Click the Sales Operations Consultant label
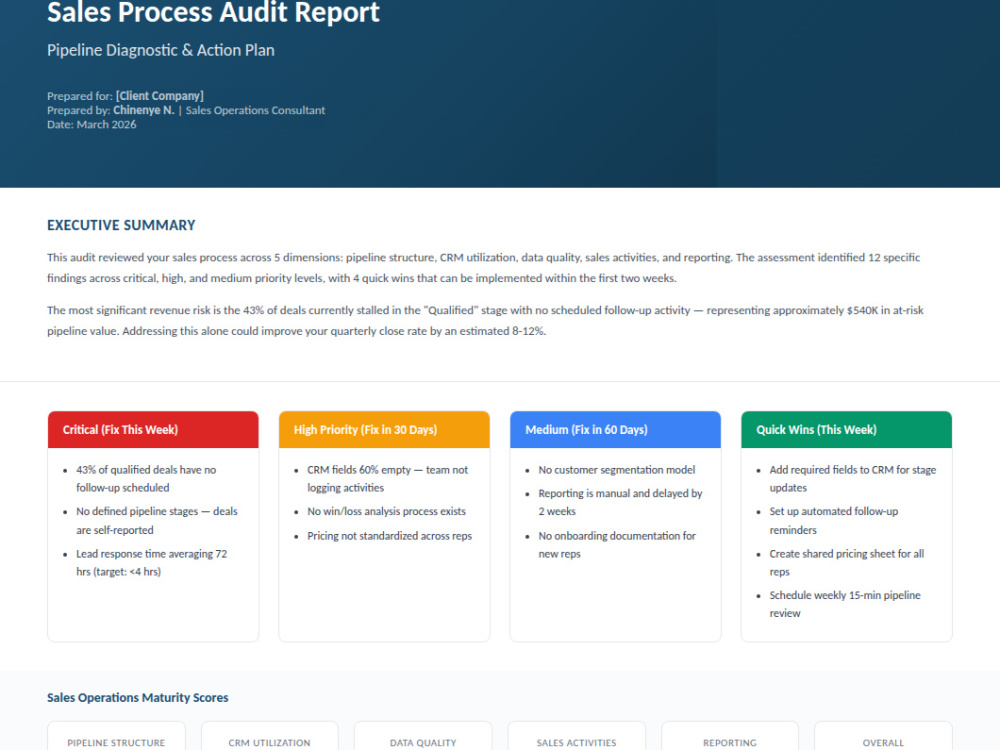Screen dimensions: 1000x750 255,110
